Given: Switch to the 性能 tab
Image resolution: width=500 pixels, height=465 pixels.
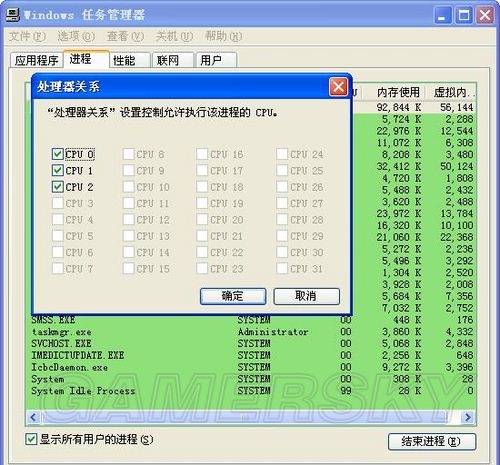Looking at the screenshot, I should coord(130,60).
